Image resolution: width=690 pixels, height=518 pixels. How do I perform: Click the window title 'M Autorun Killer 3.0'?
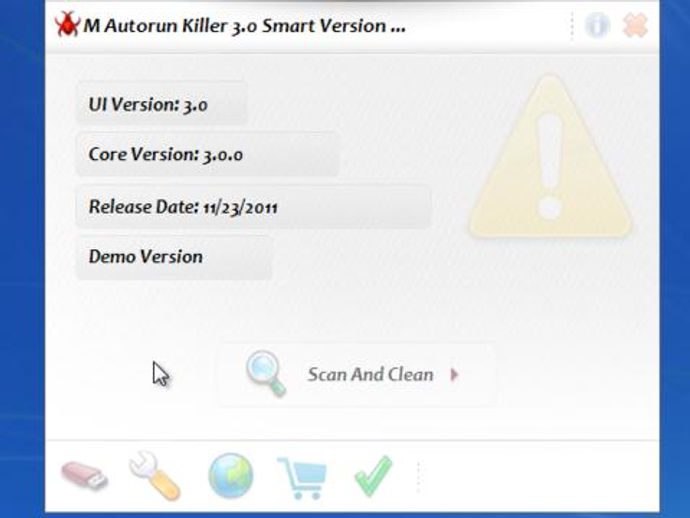(170, 26)
